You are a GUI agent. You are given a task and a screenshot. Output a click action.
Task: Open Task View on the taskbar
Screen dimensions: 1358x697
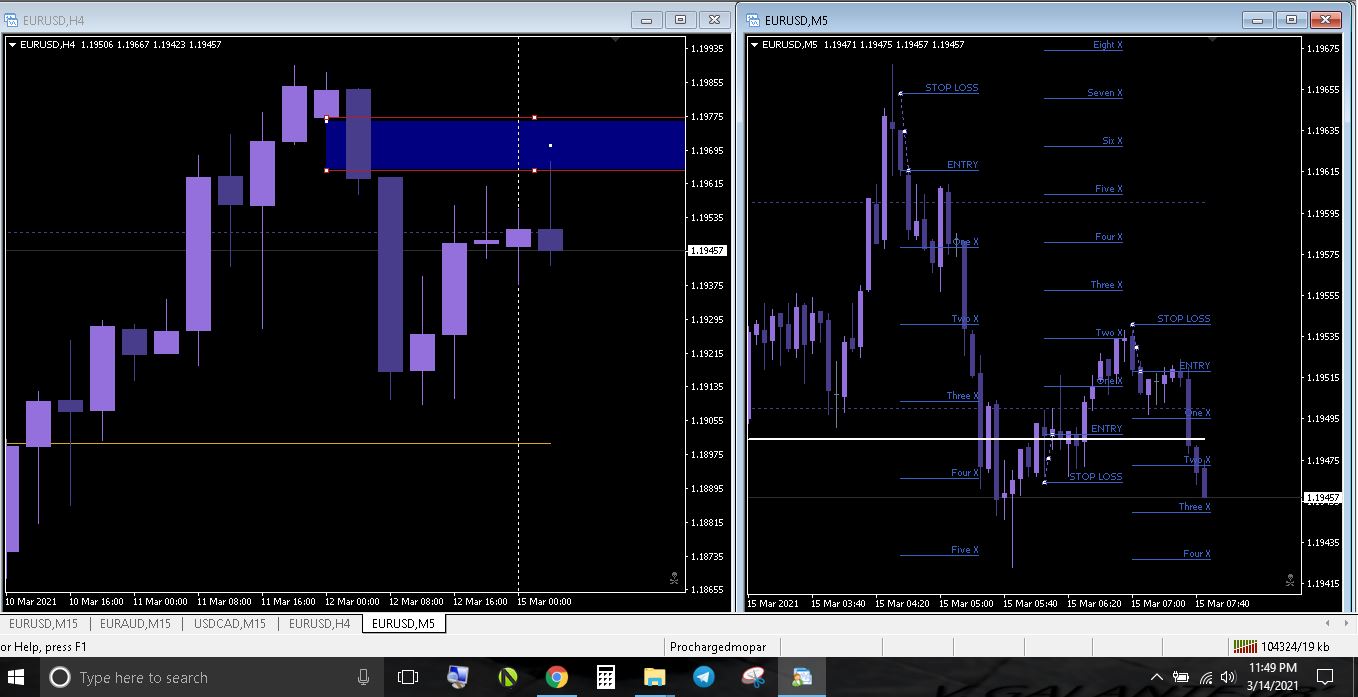pos(408,677)
